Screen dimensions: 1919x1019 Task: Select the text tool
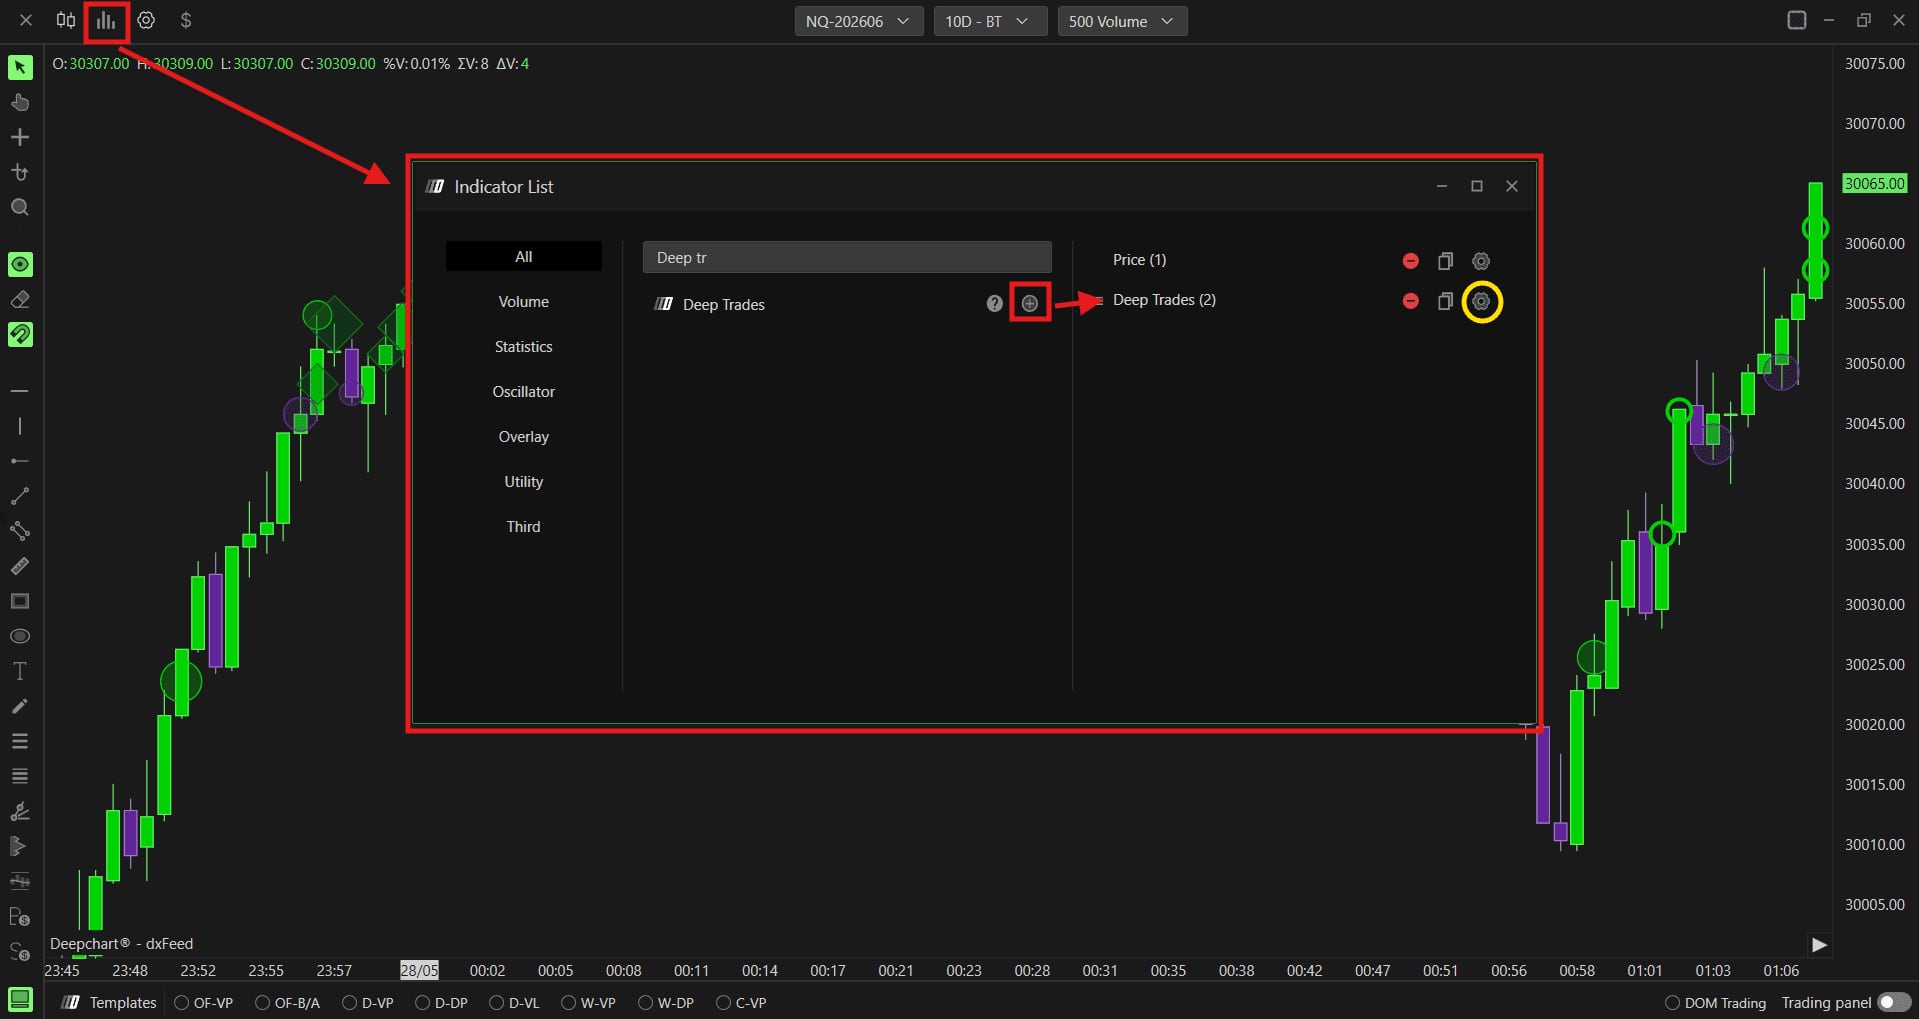click(20, 671)
